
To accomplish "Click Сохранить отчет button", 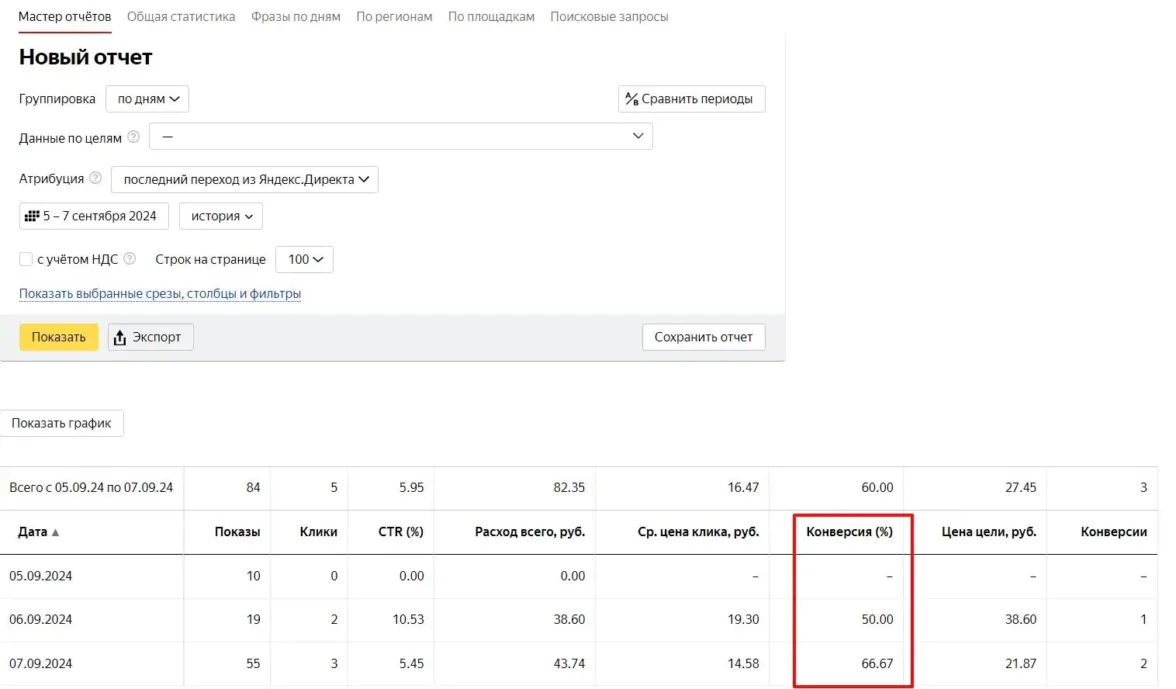I will coord(703,337).
